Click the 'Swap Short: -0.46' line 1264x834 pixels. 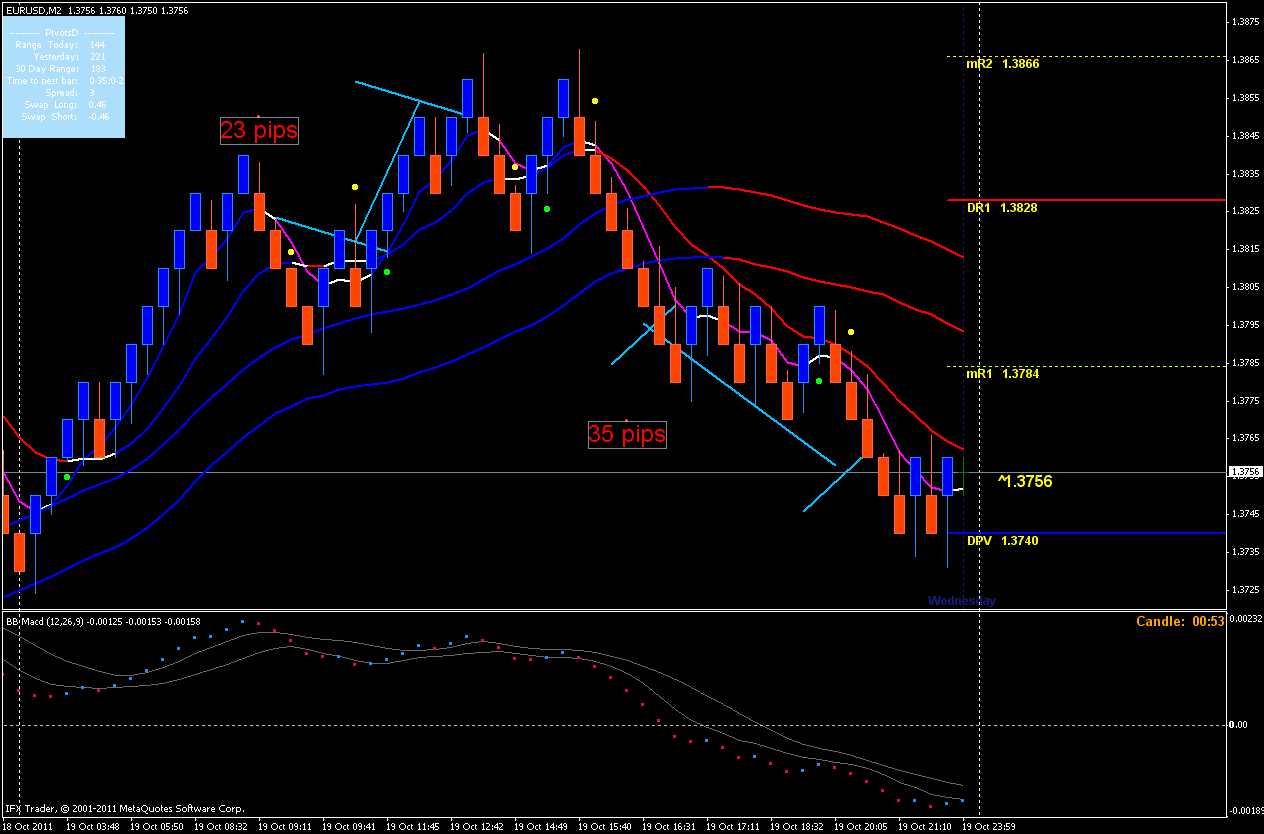coord(65,117)
